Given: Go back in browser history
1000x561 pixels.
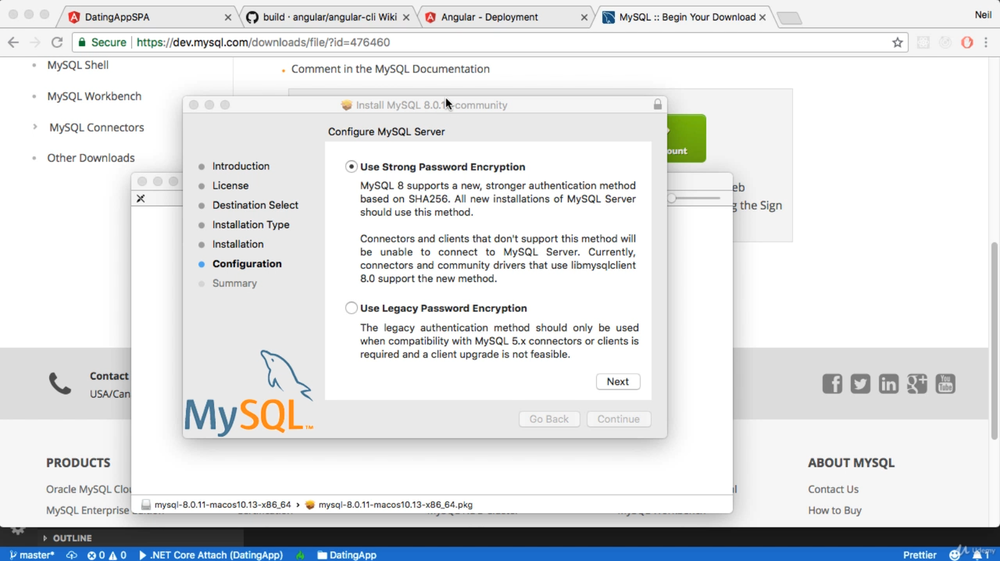Looking at the screenshot, I should [13, 42].
